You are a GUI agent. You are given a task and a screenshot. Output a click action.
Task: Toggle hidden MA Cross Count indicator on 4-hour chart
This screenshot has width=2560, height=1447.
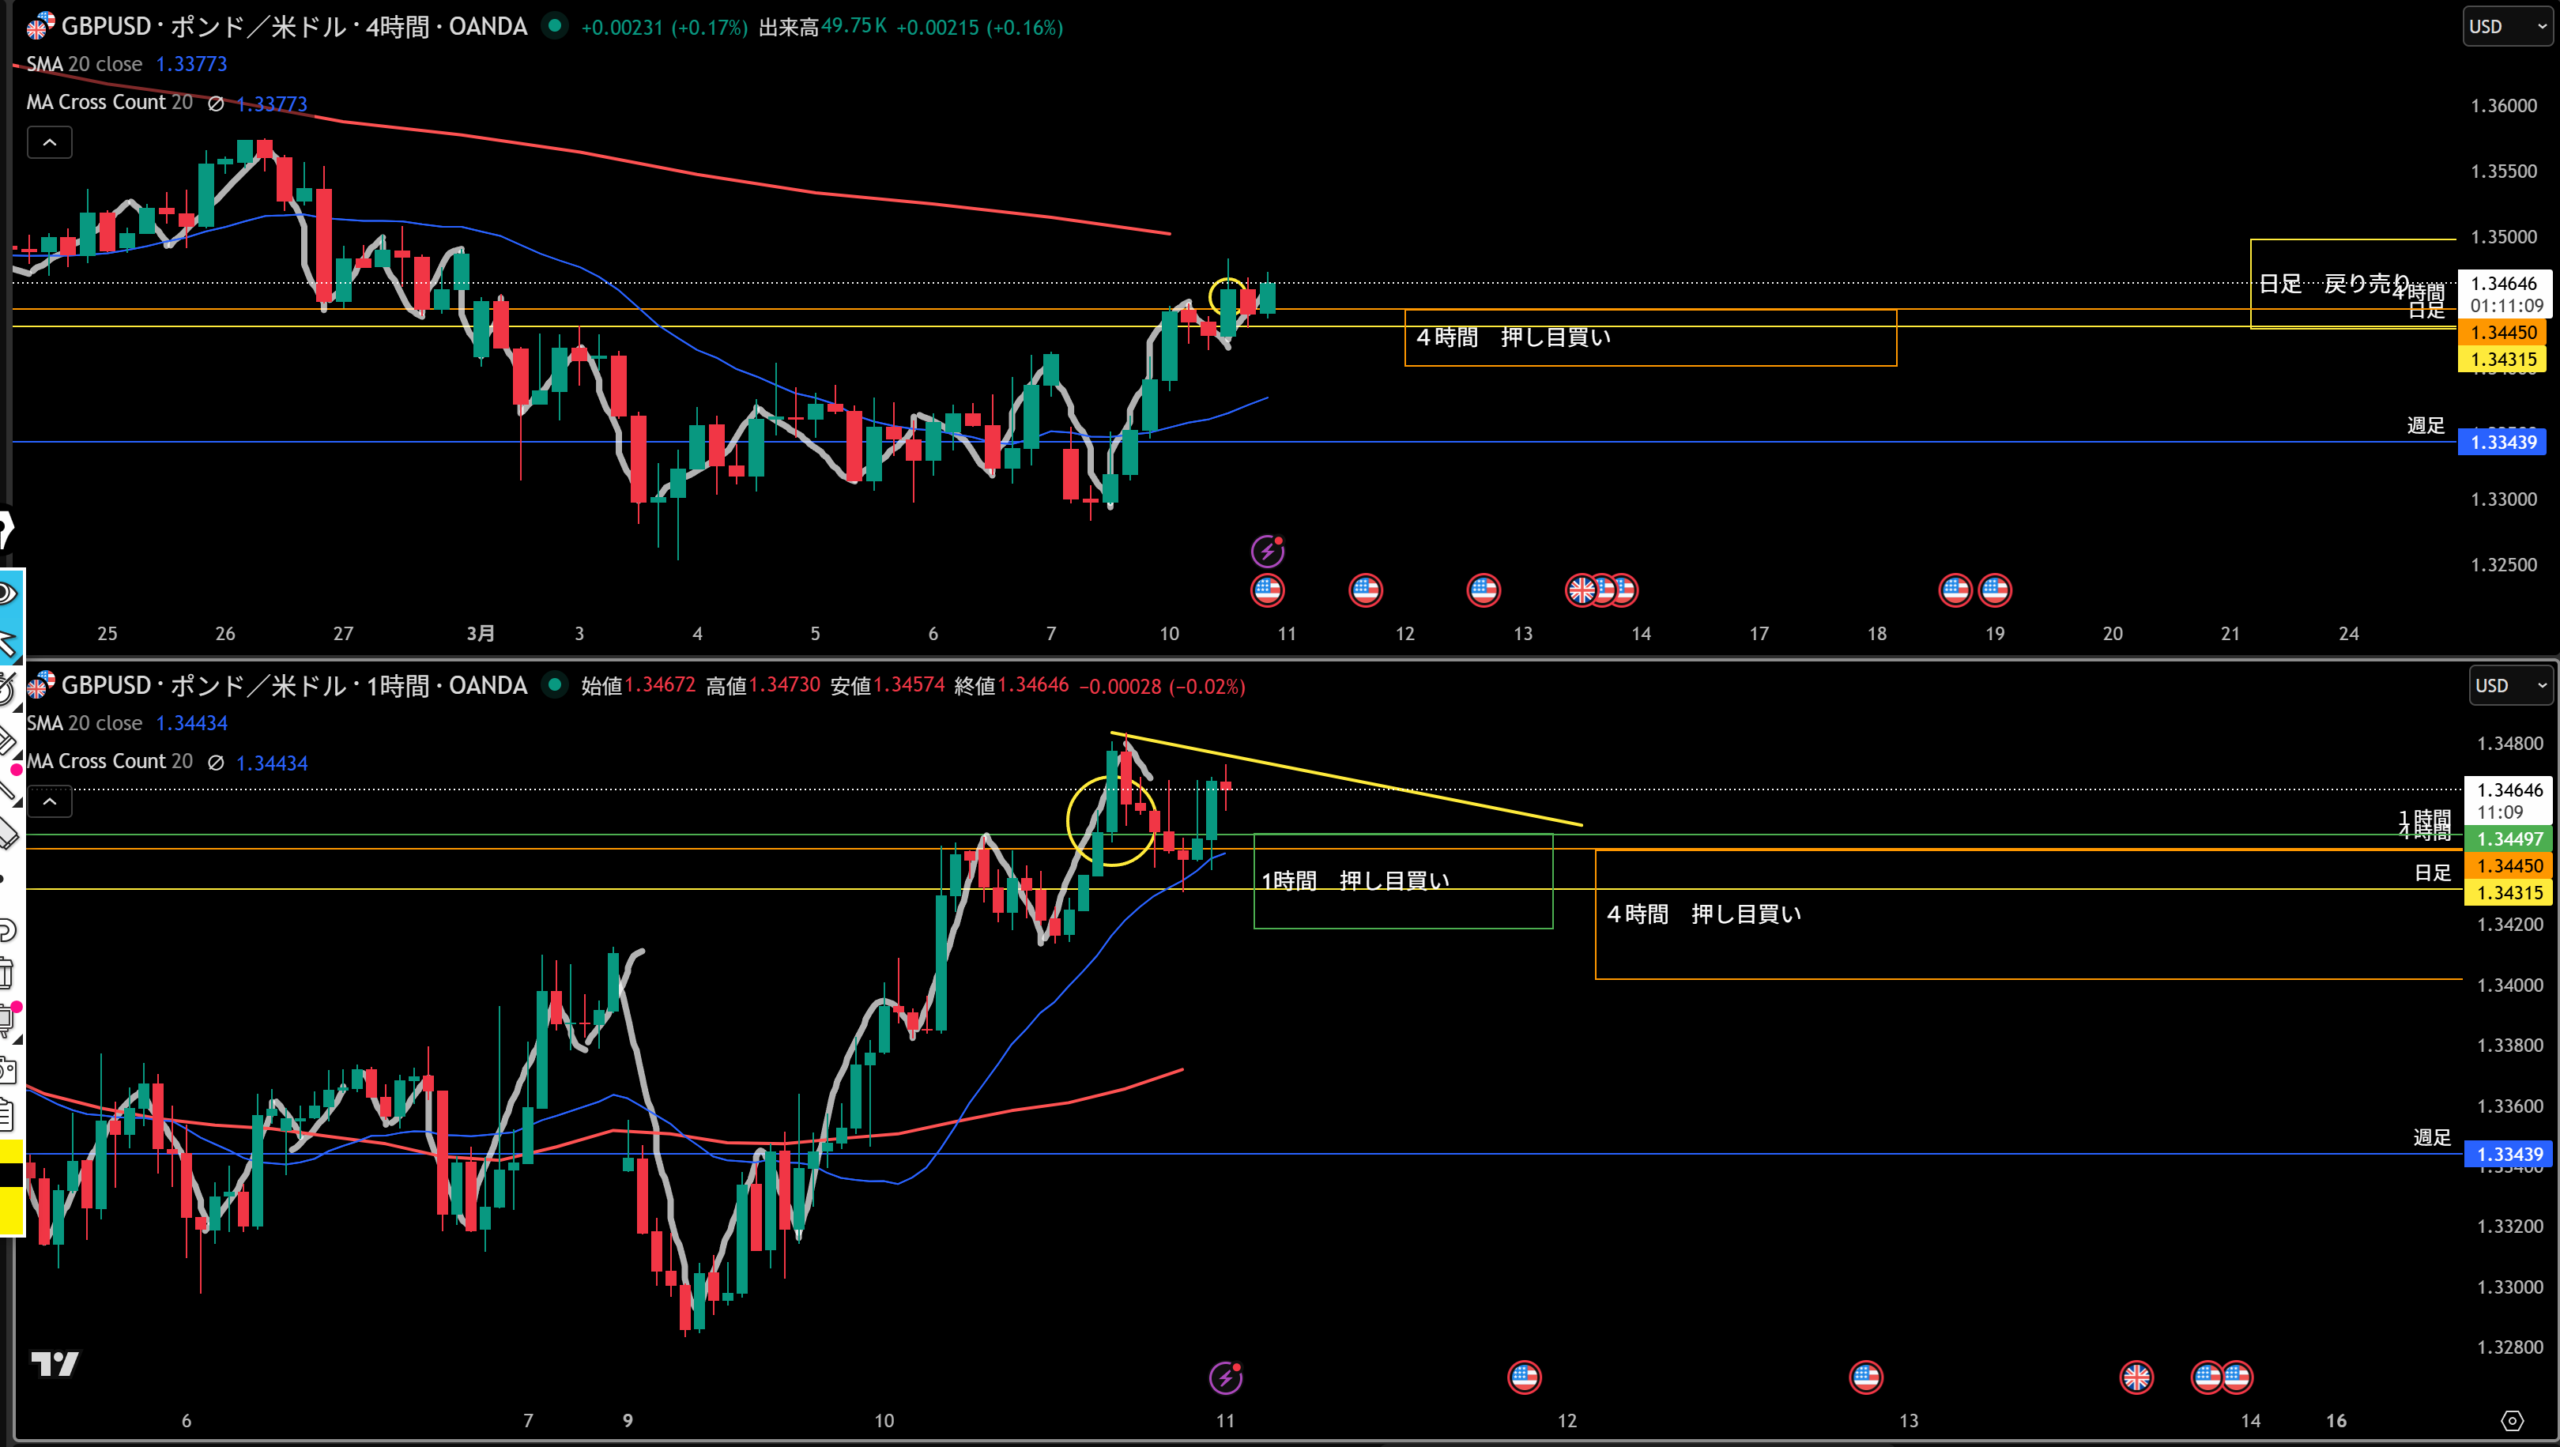(215, 103)
